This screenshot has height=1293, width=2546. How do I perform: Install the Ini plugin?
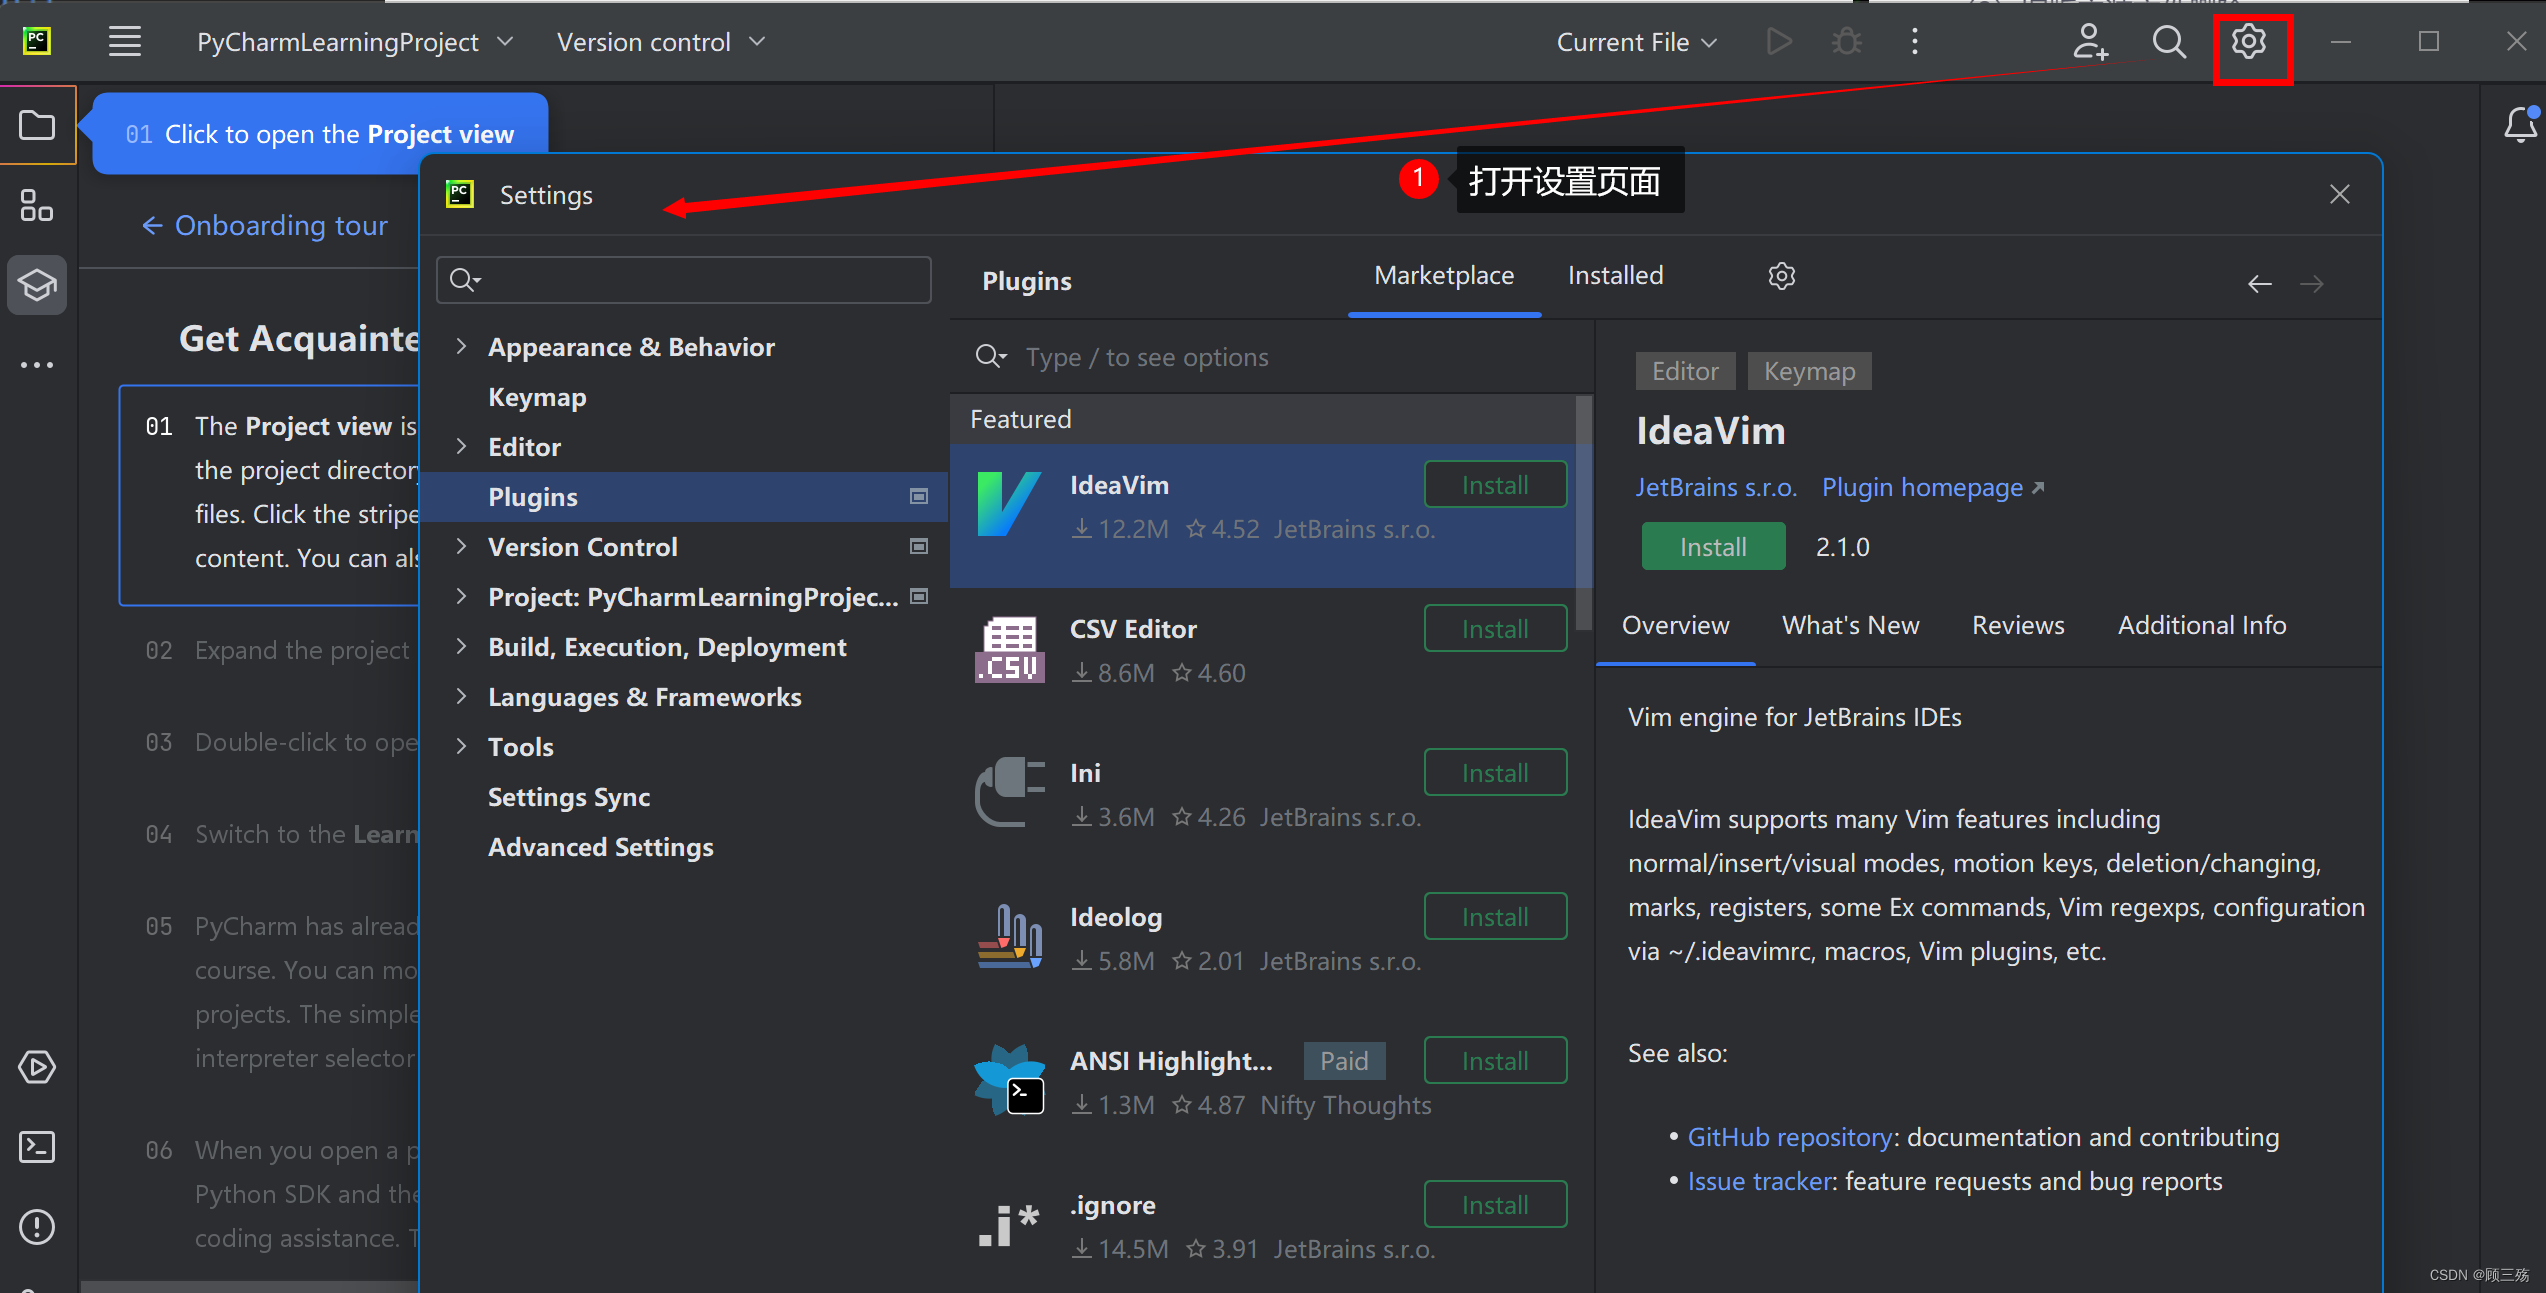coord(1495,773)
